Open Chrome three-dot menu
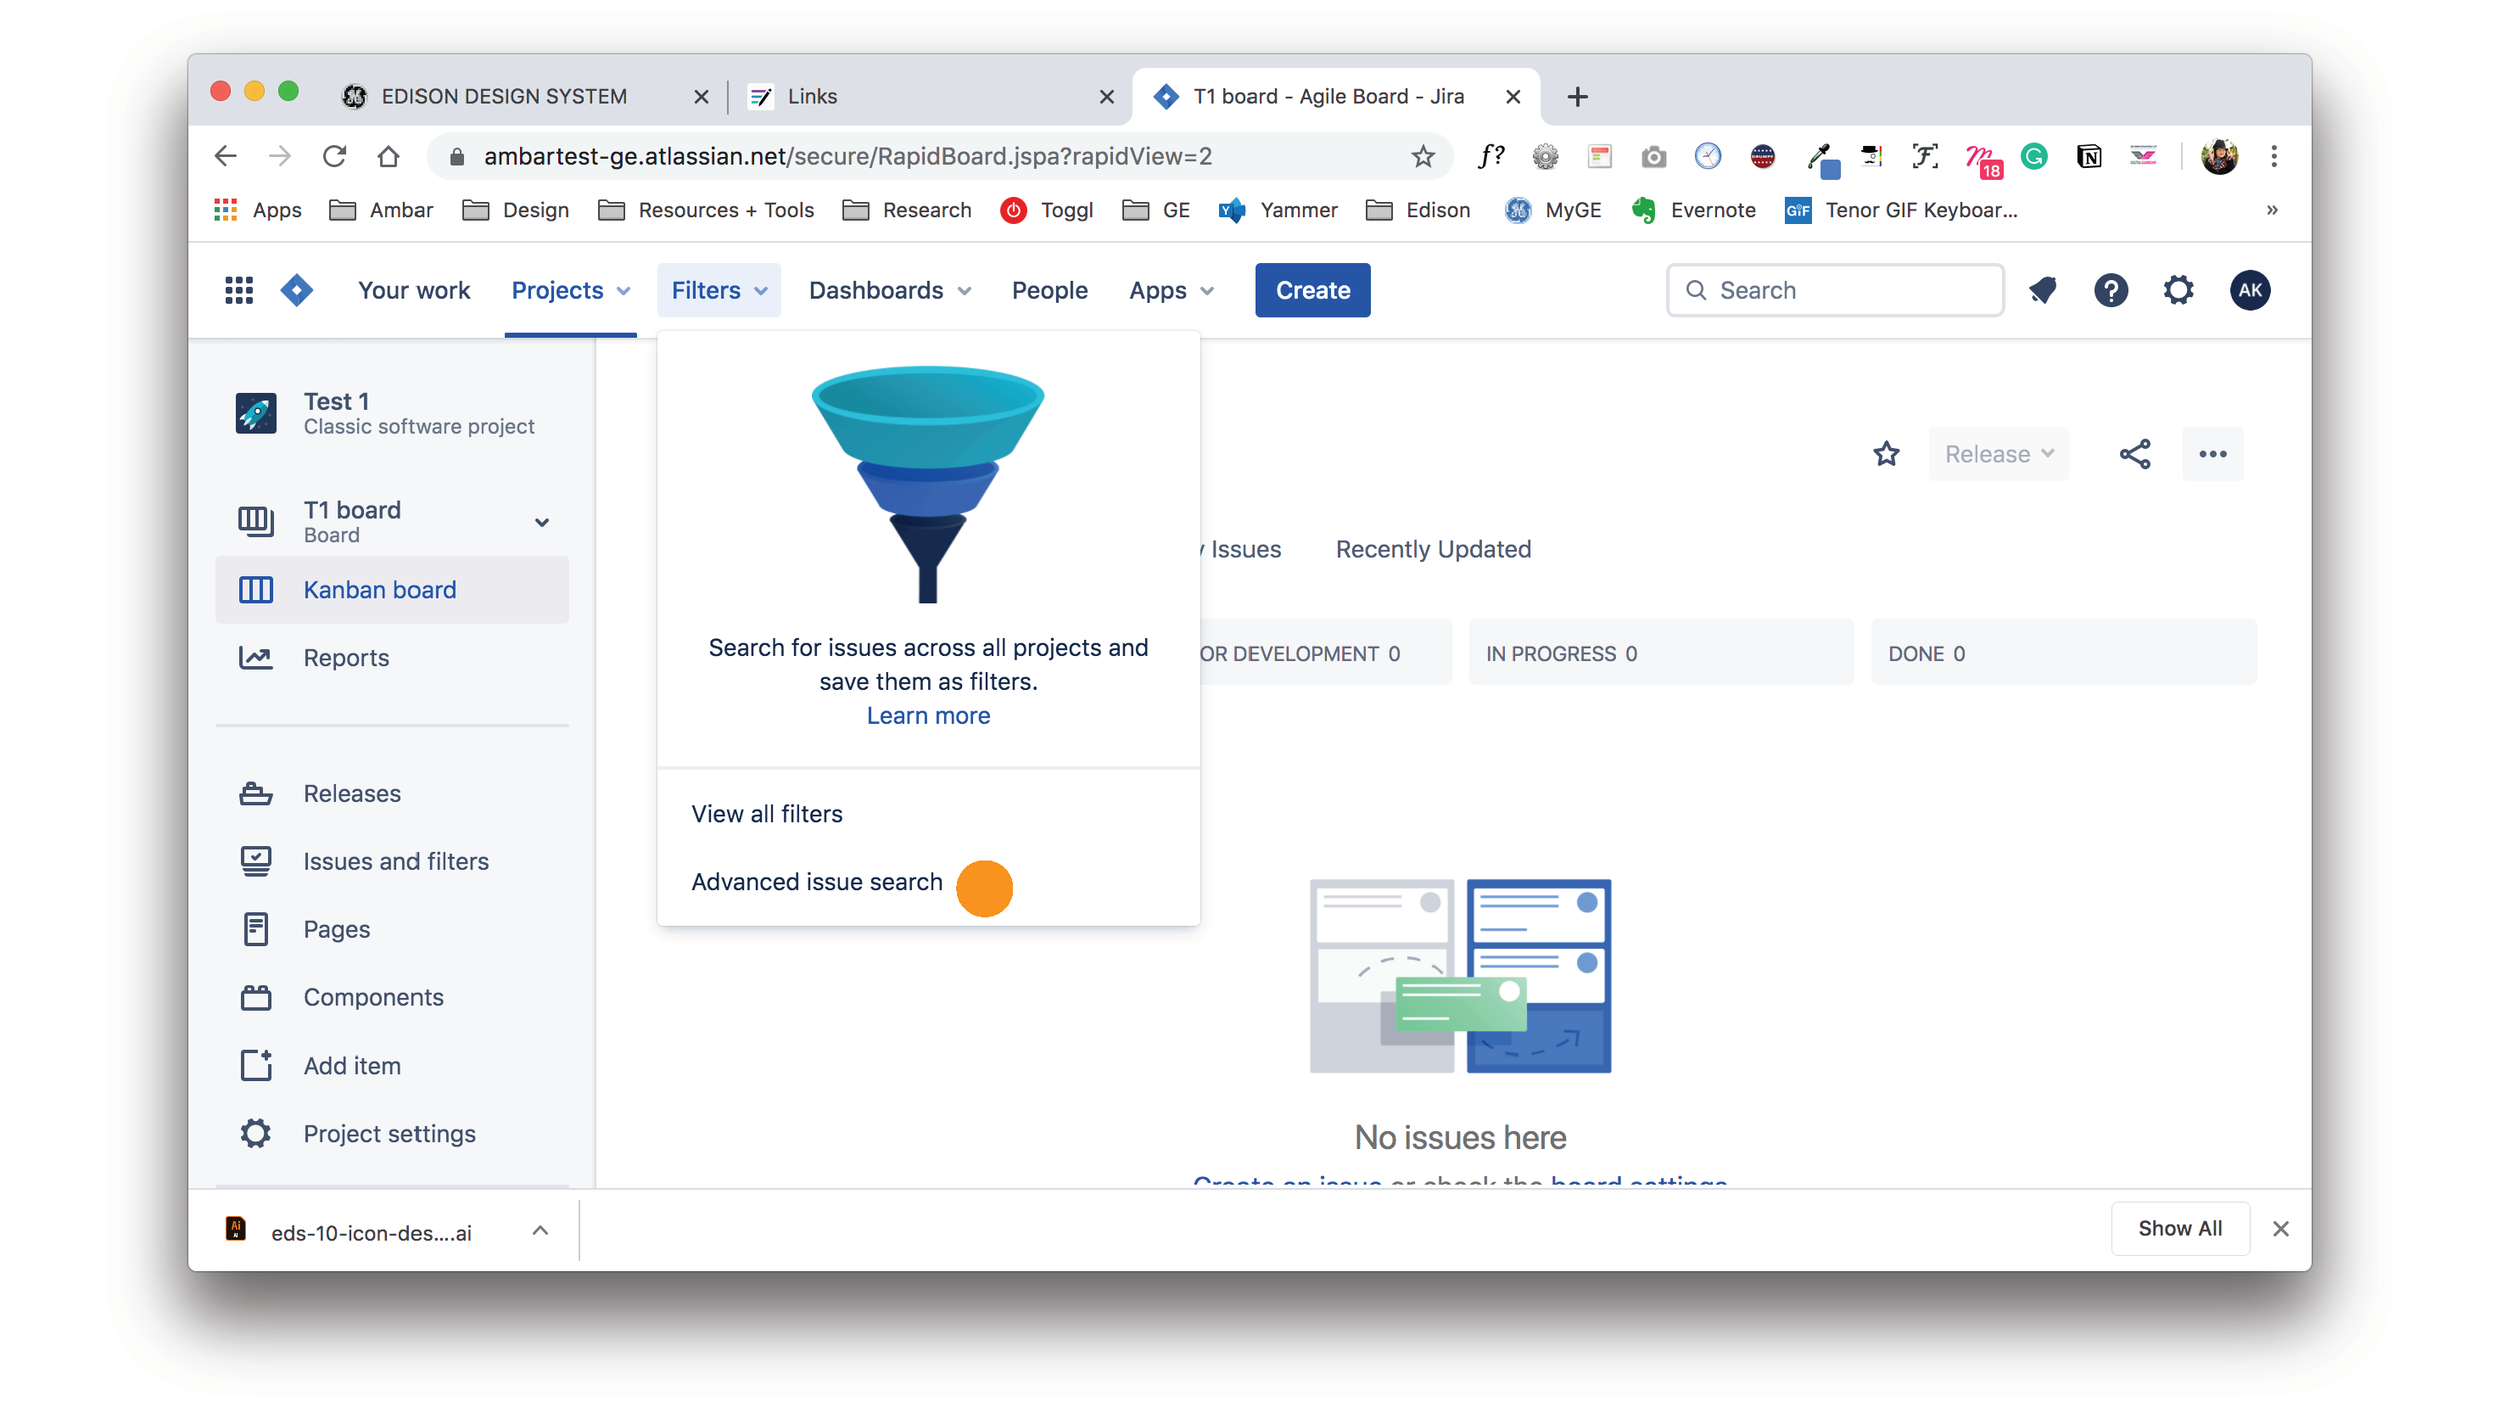Screen dimensions: 2500x1407 2273,156
